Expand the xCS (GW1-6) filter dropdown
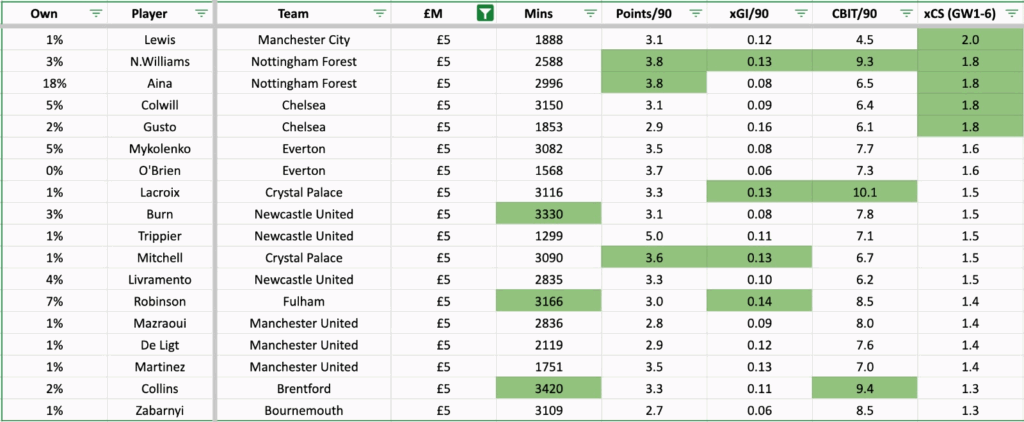Screen dimensions: 1024x422 pos(1010,14)
